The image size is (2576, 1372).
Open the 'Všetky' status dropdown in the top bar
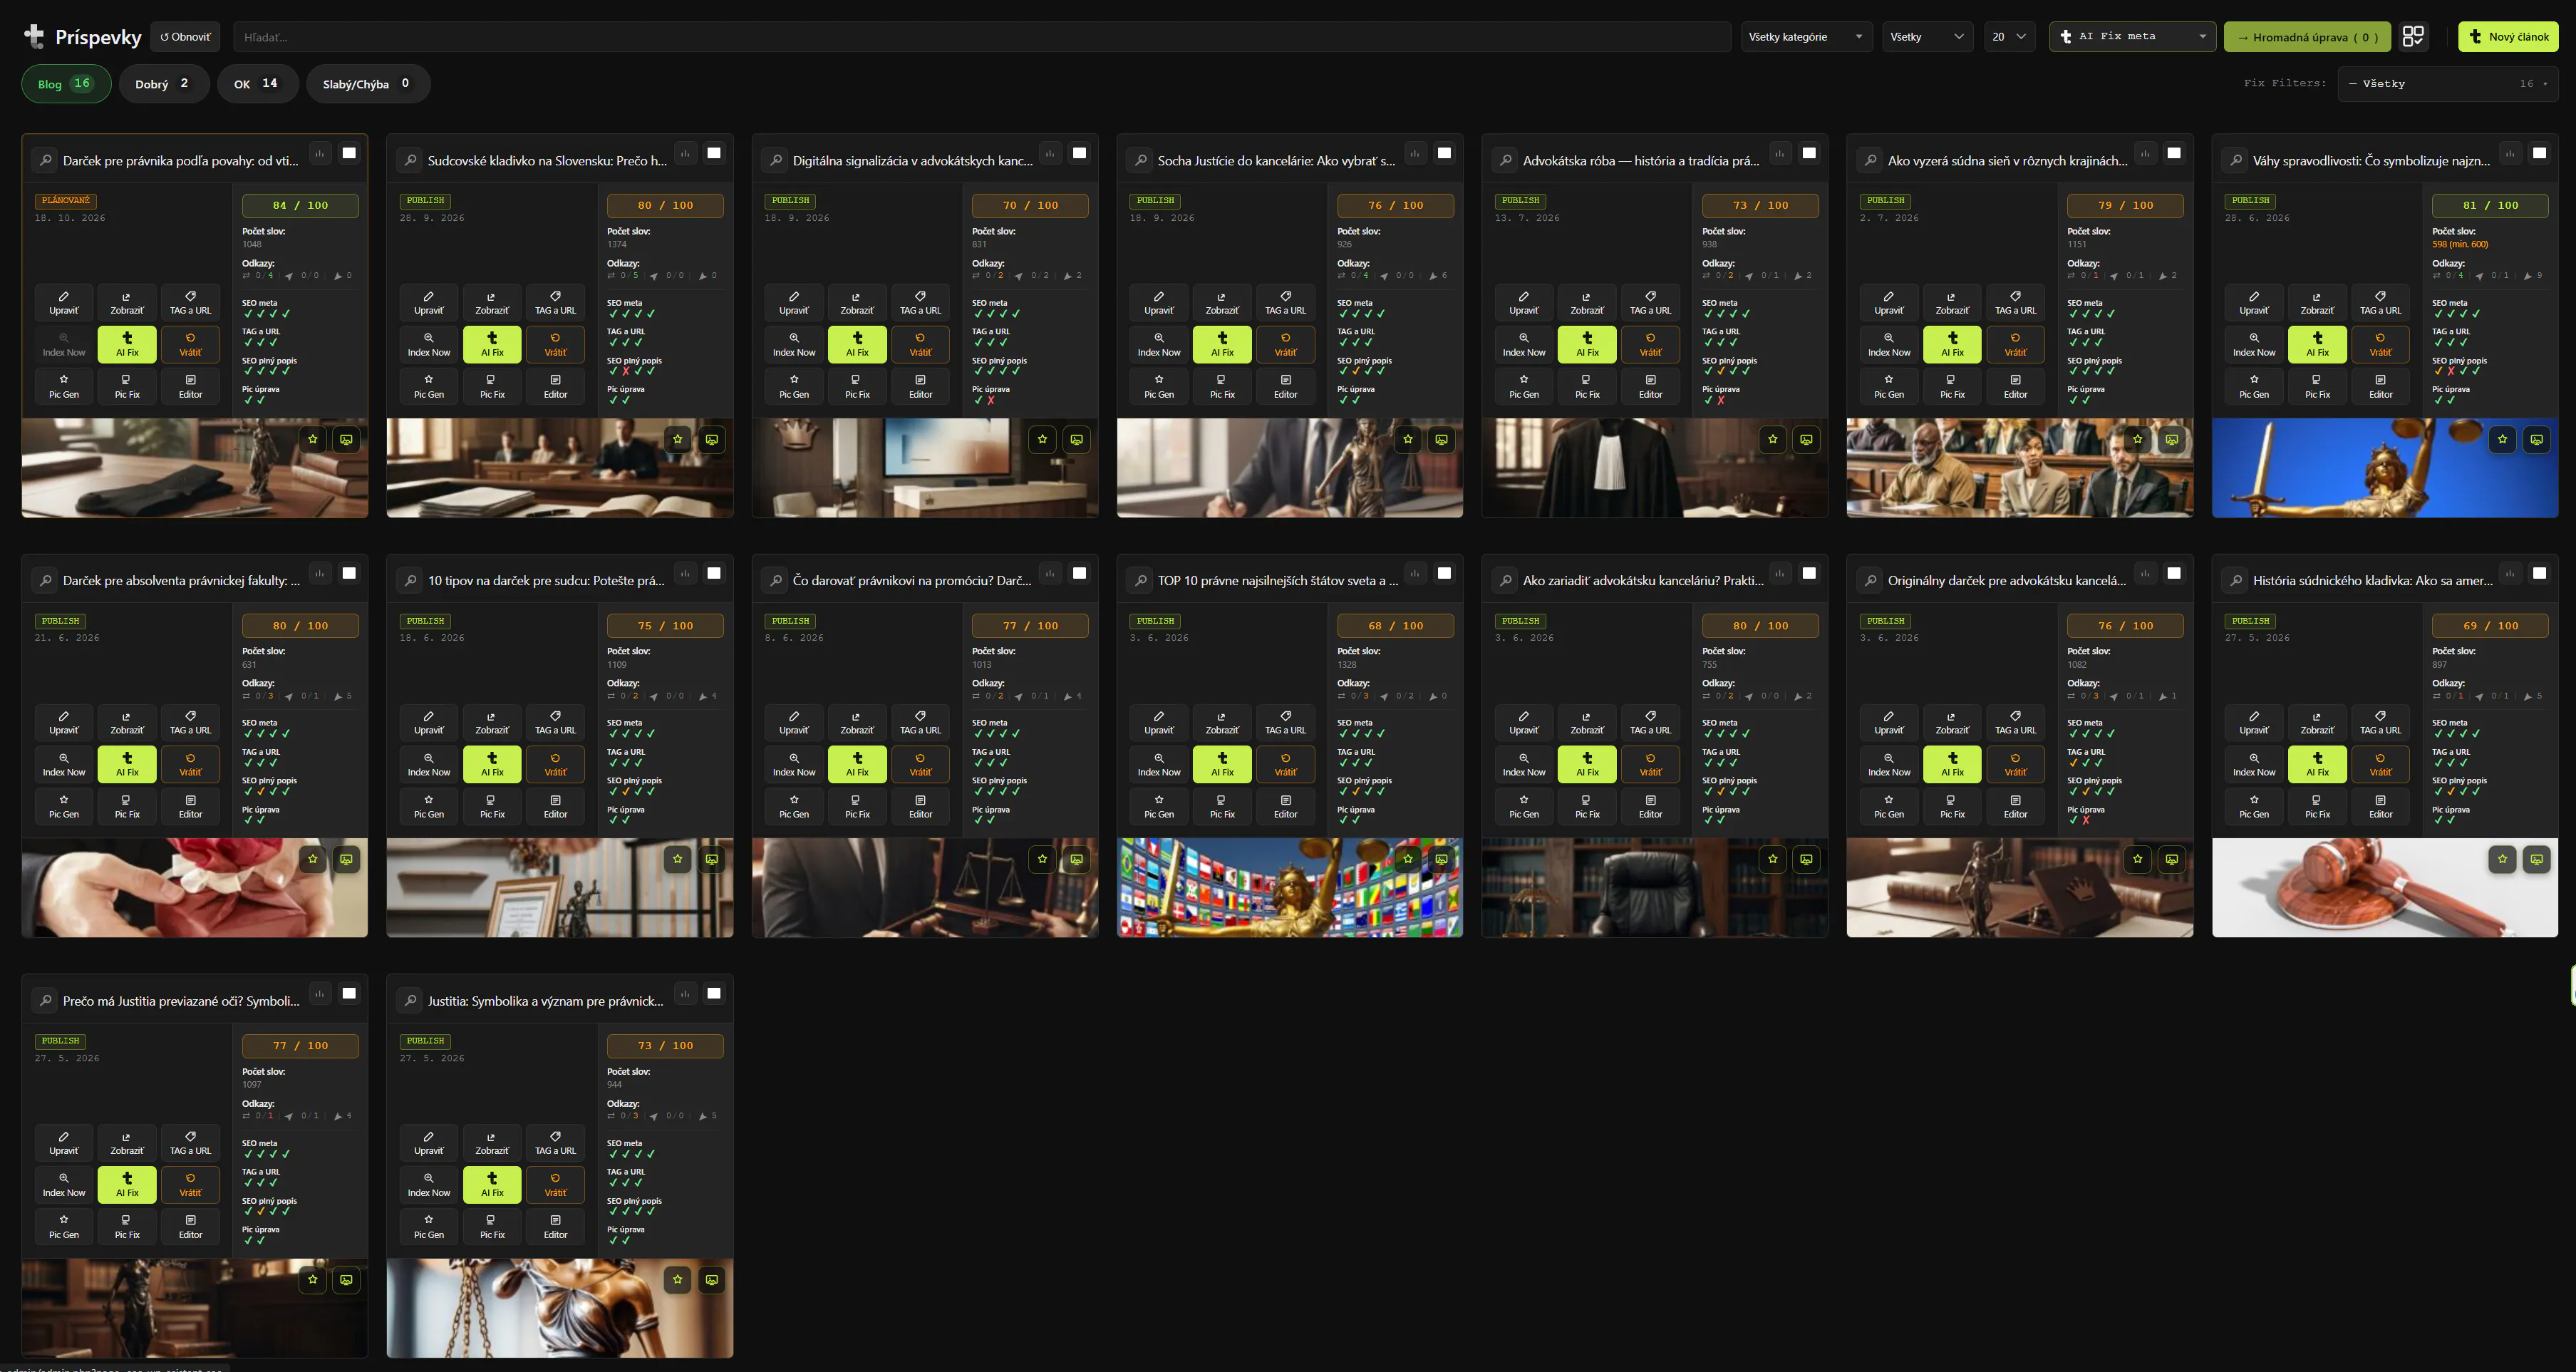tap(1927, 37)
